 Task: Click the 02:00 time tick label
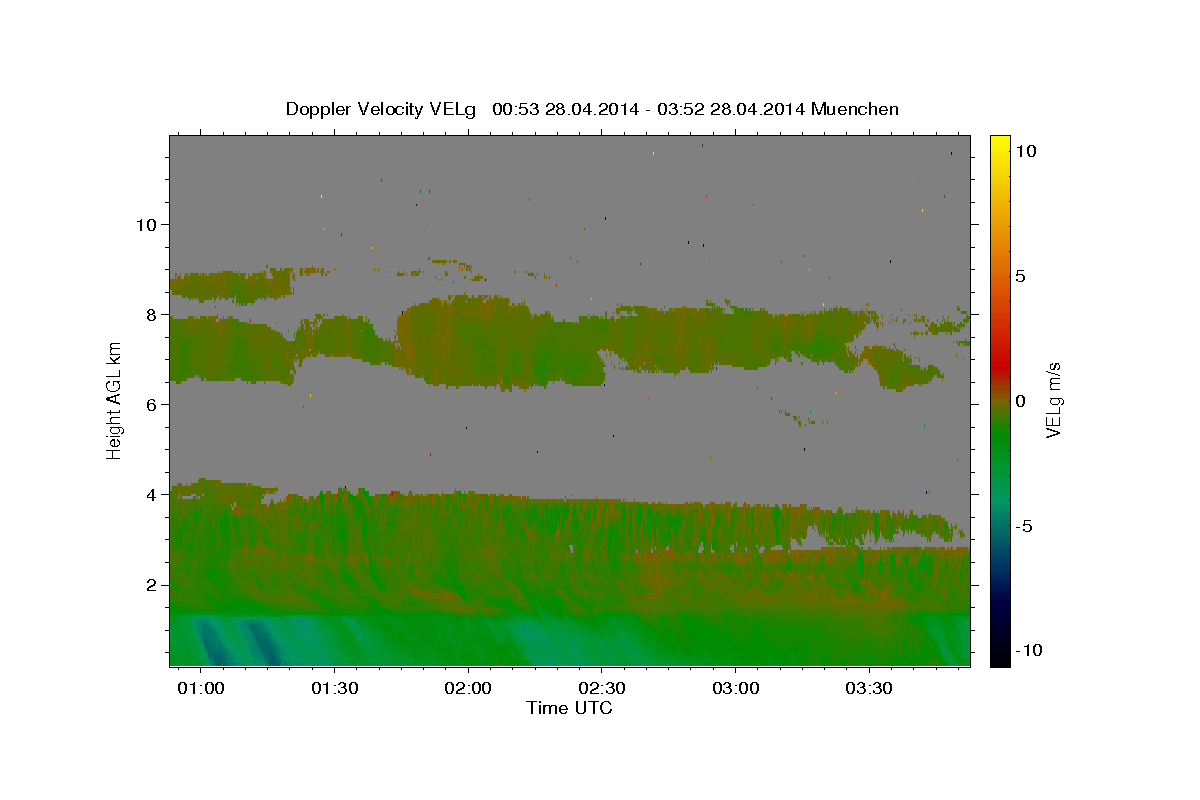[x=468, y=689]
